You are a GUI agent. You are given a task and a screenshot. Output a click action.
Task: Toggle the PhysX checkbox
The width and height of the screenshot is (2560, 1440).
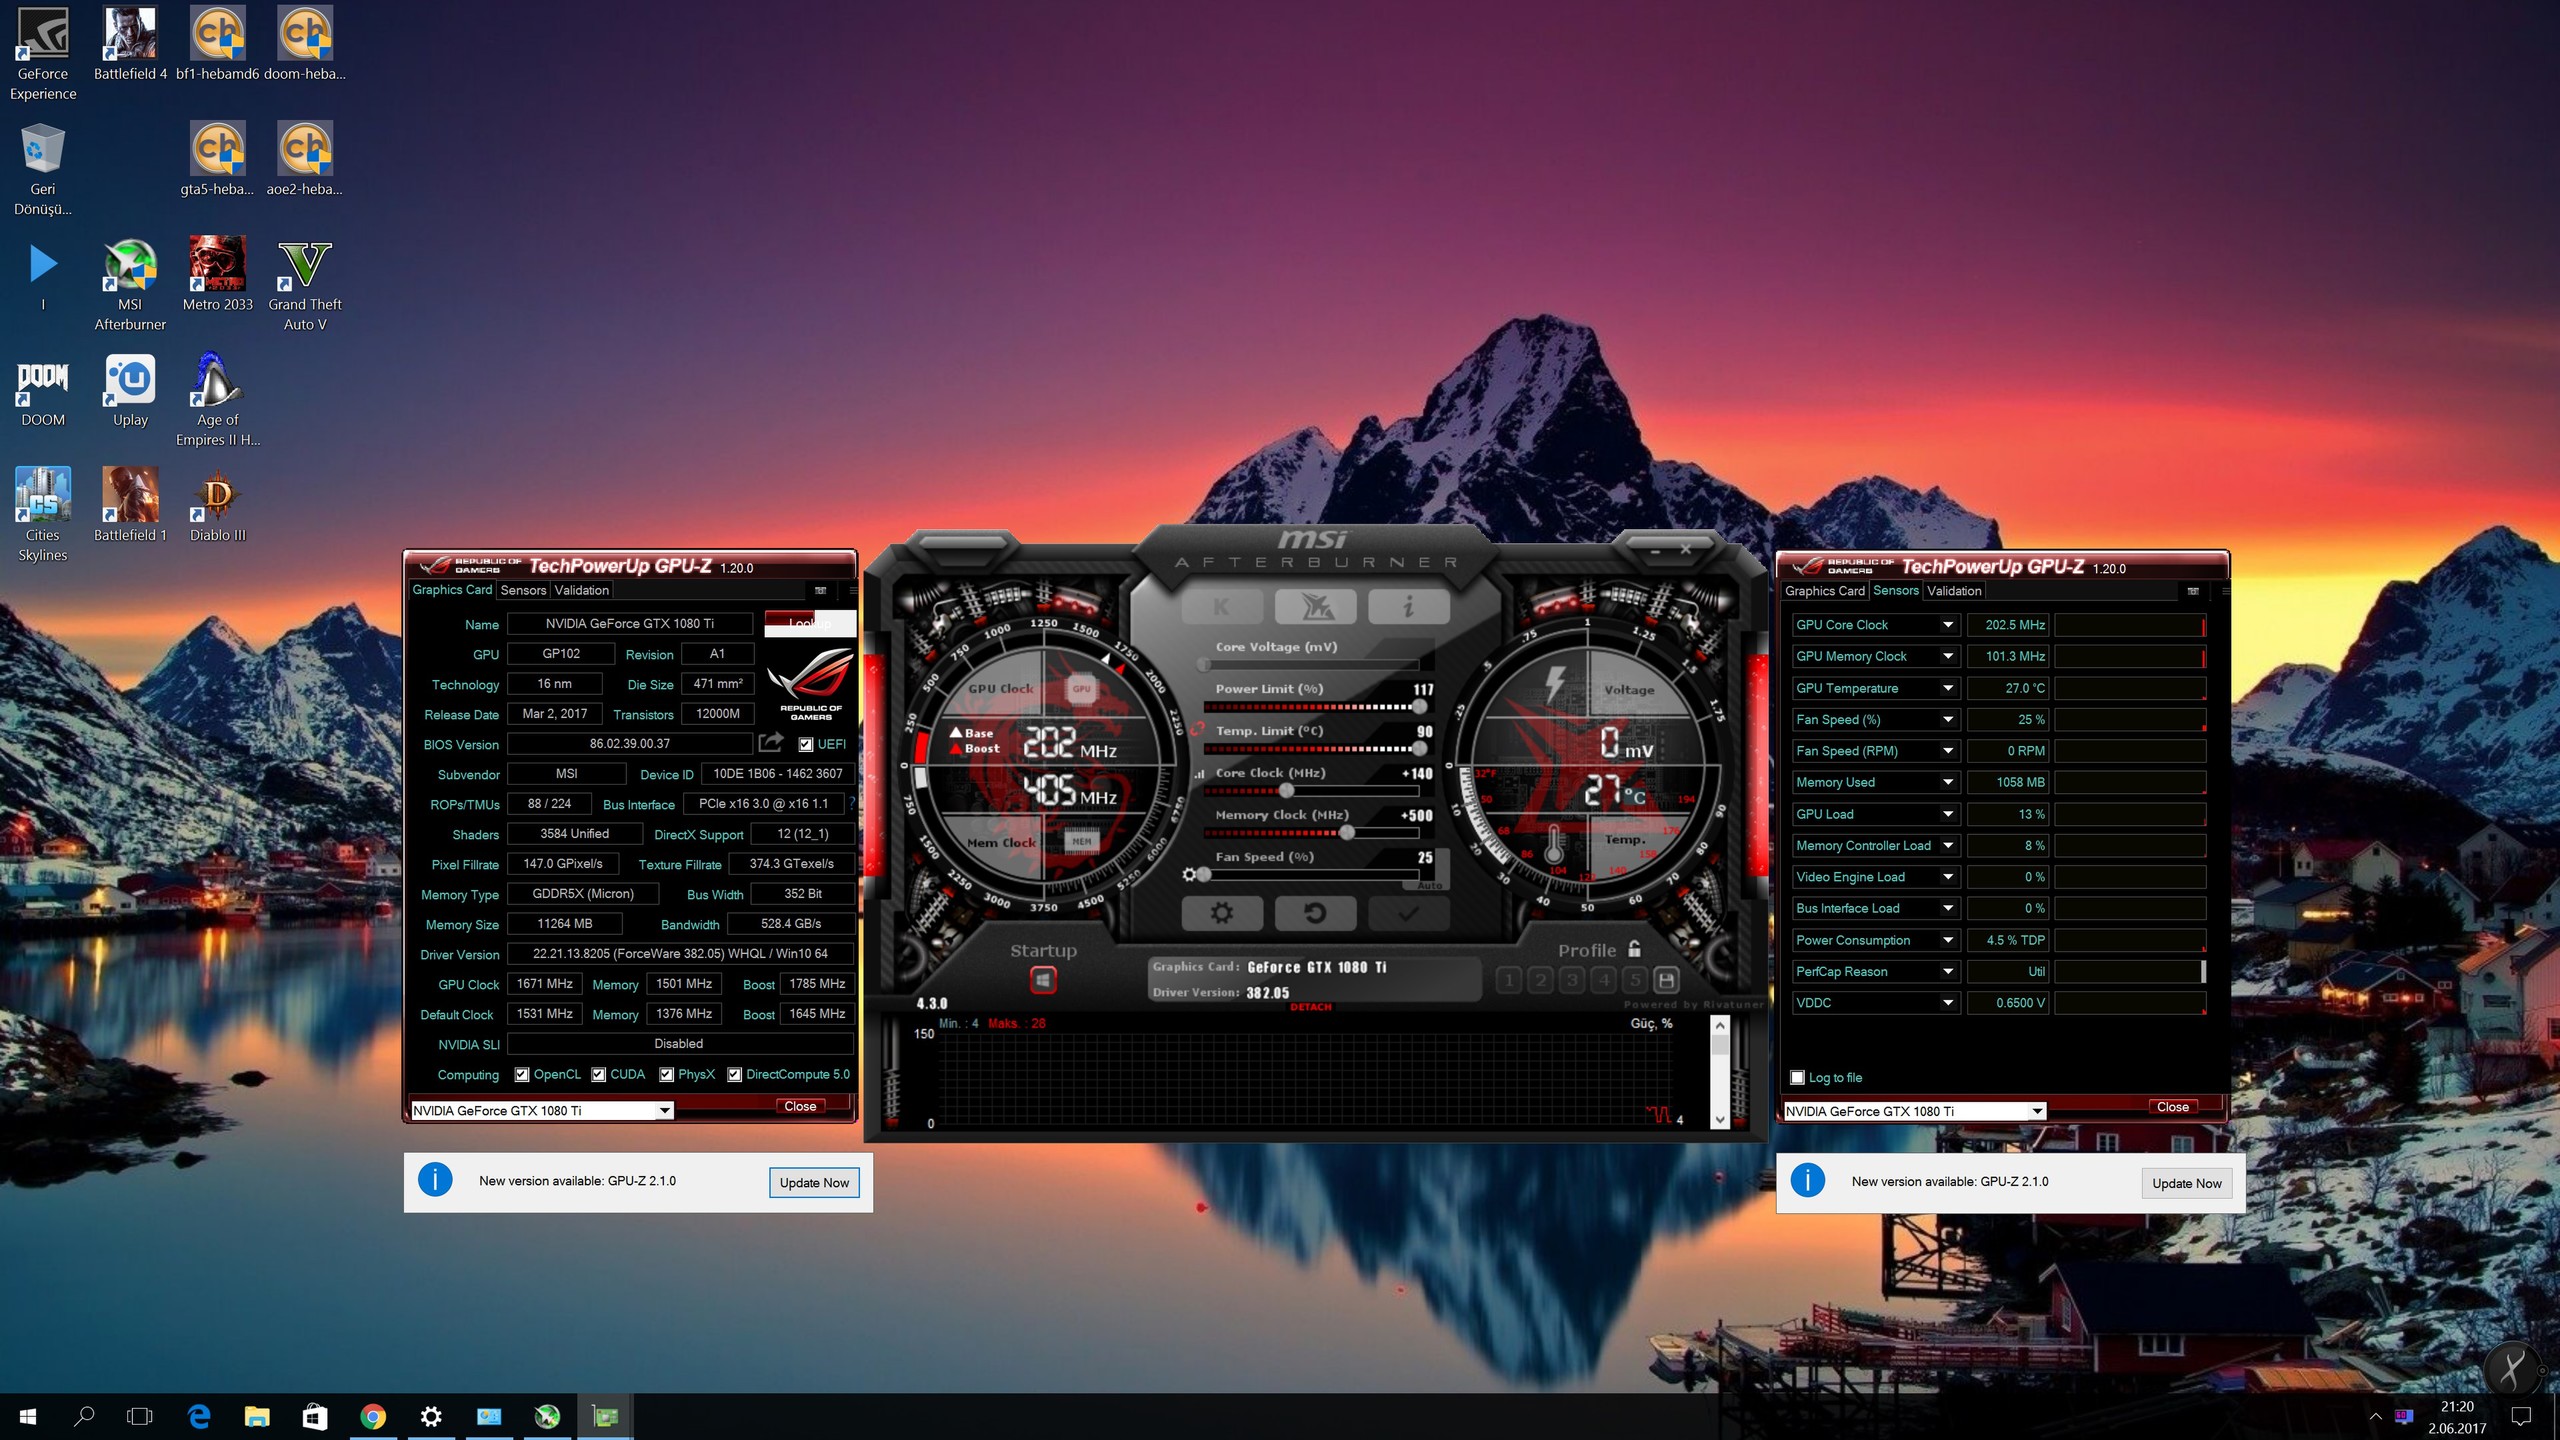pyautogui.click(x=667, y=1075)
